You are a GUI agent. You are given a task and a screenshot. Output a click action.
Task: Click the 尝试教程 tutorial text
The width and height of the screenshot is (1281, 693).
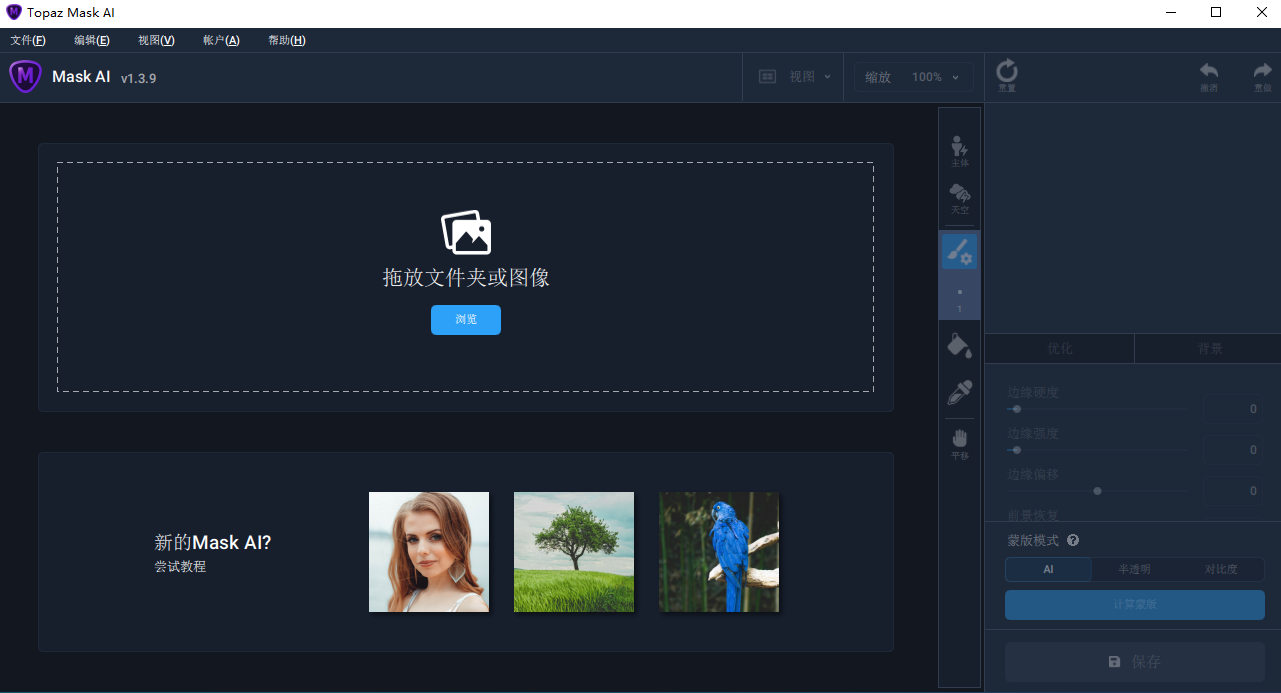pos(180,566)
